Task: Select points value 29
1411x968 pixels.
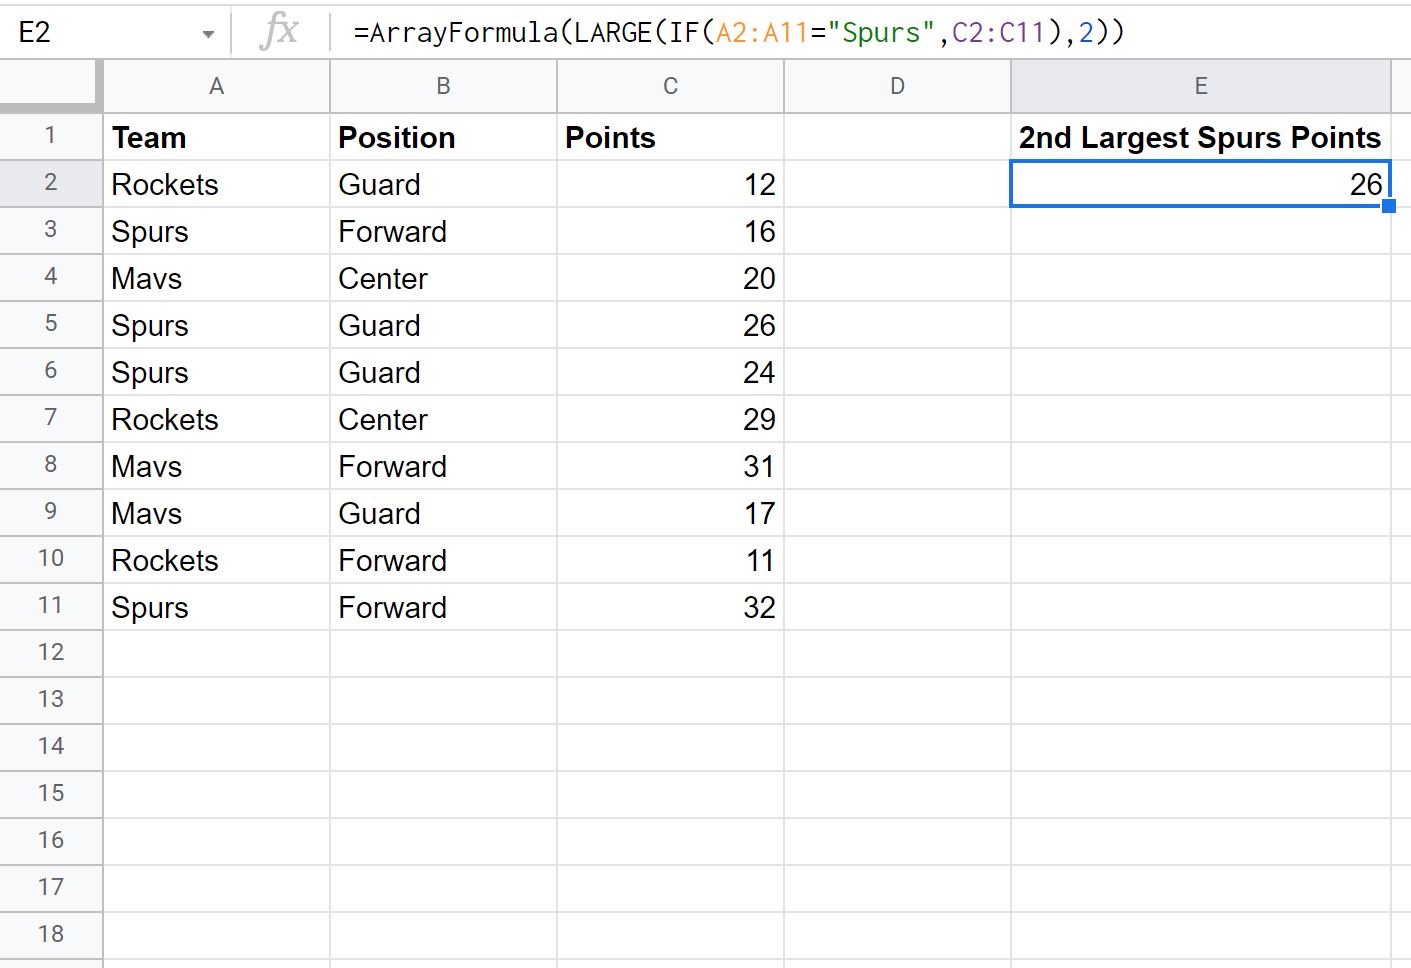Action: 671,419
